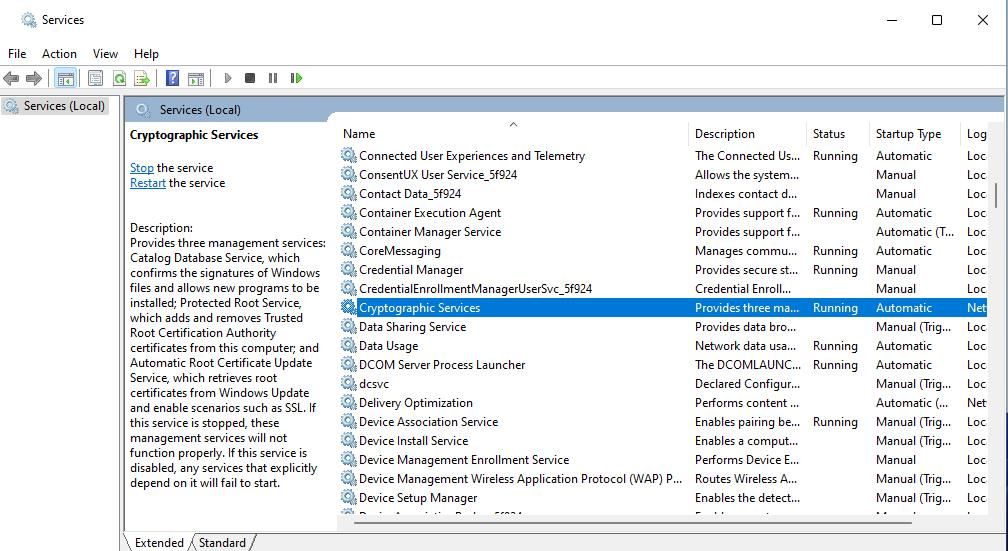Open the View menu
This screenshot has height=551, width=1008.
[105, 54]
